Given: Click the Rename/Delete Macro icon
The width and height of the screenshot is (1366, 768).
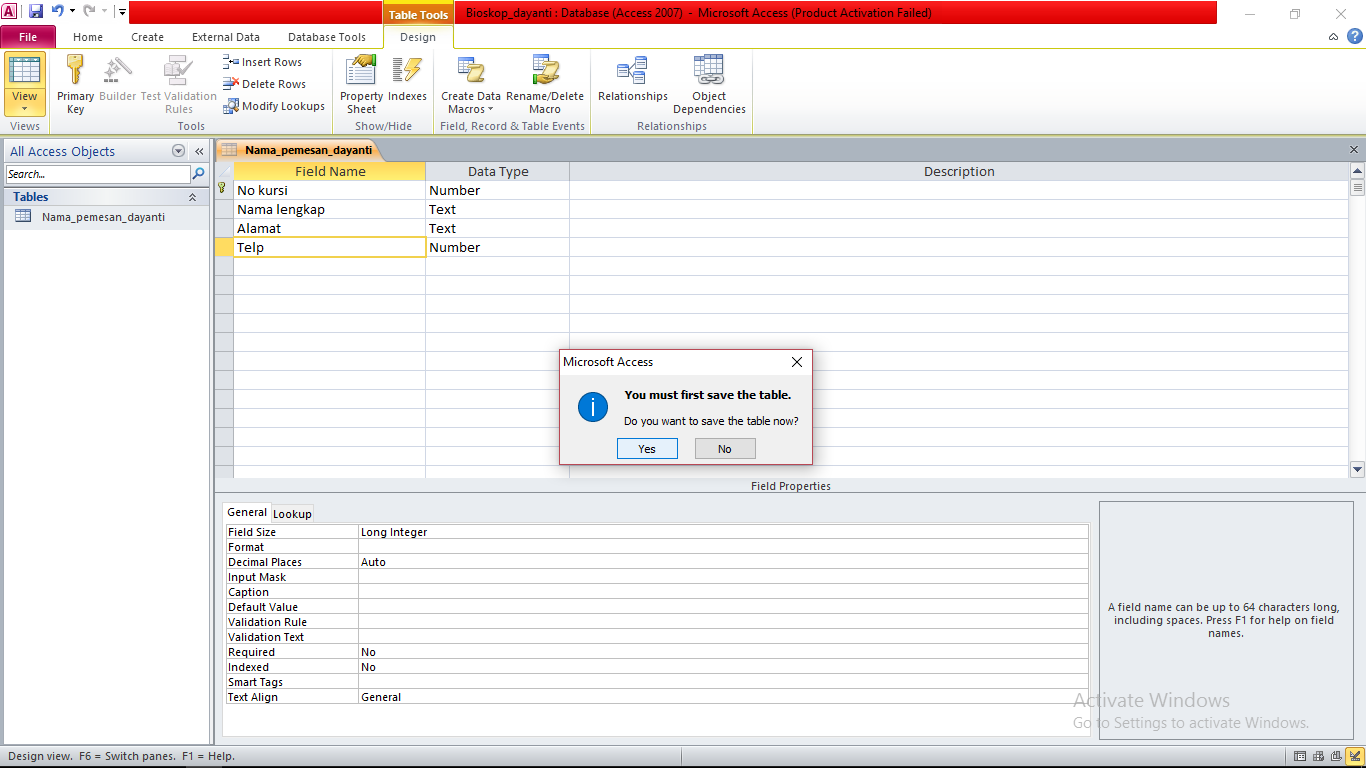Looking at the screenshot, I should pos(546,84).
